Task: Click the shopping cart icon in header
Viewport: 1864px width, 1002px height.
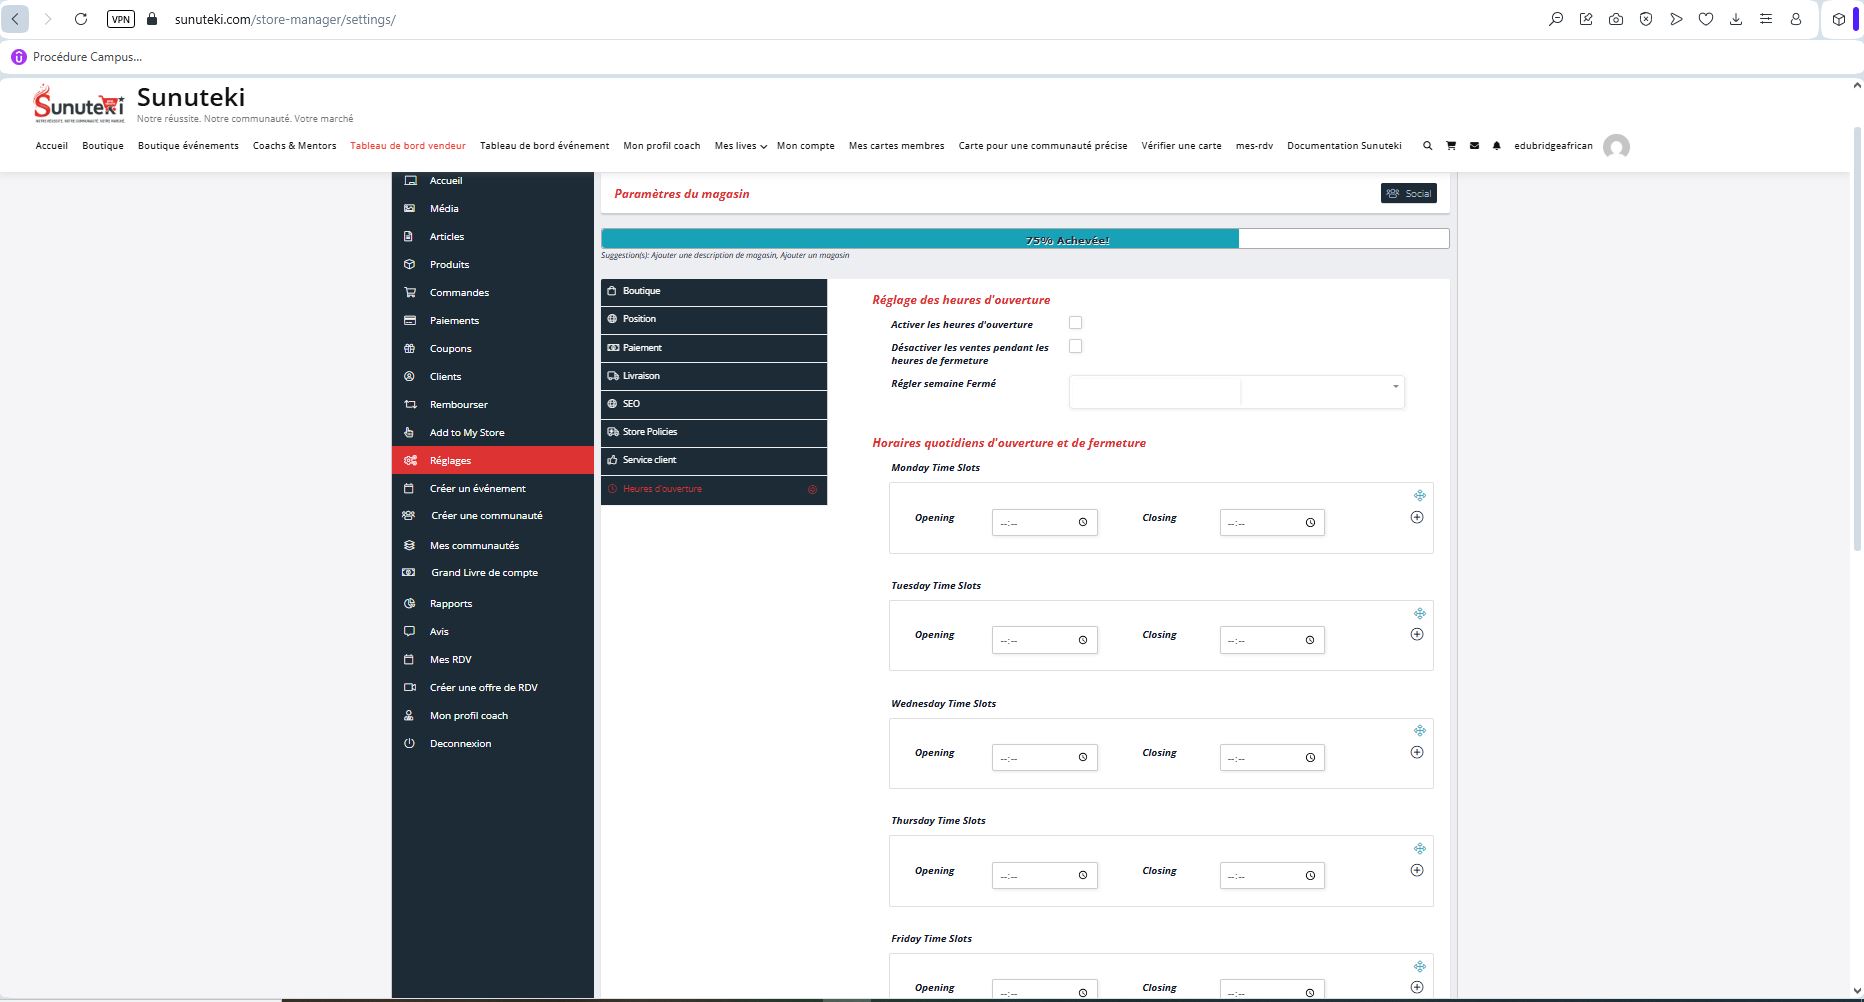Action: [1450, 146]
